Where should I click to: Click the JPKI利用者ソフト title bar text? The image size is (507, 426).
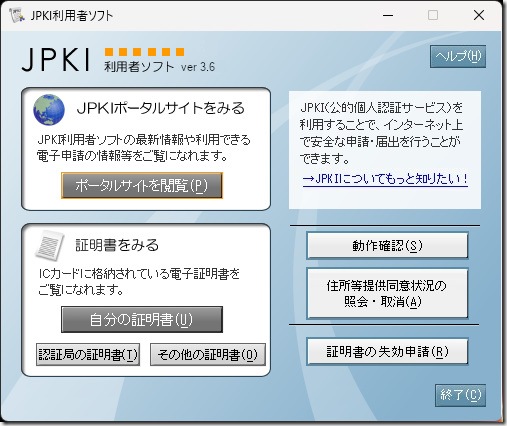click(x=72, y=16)
